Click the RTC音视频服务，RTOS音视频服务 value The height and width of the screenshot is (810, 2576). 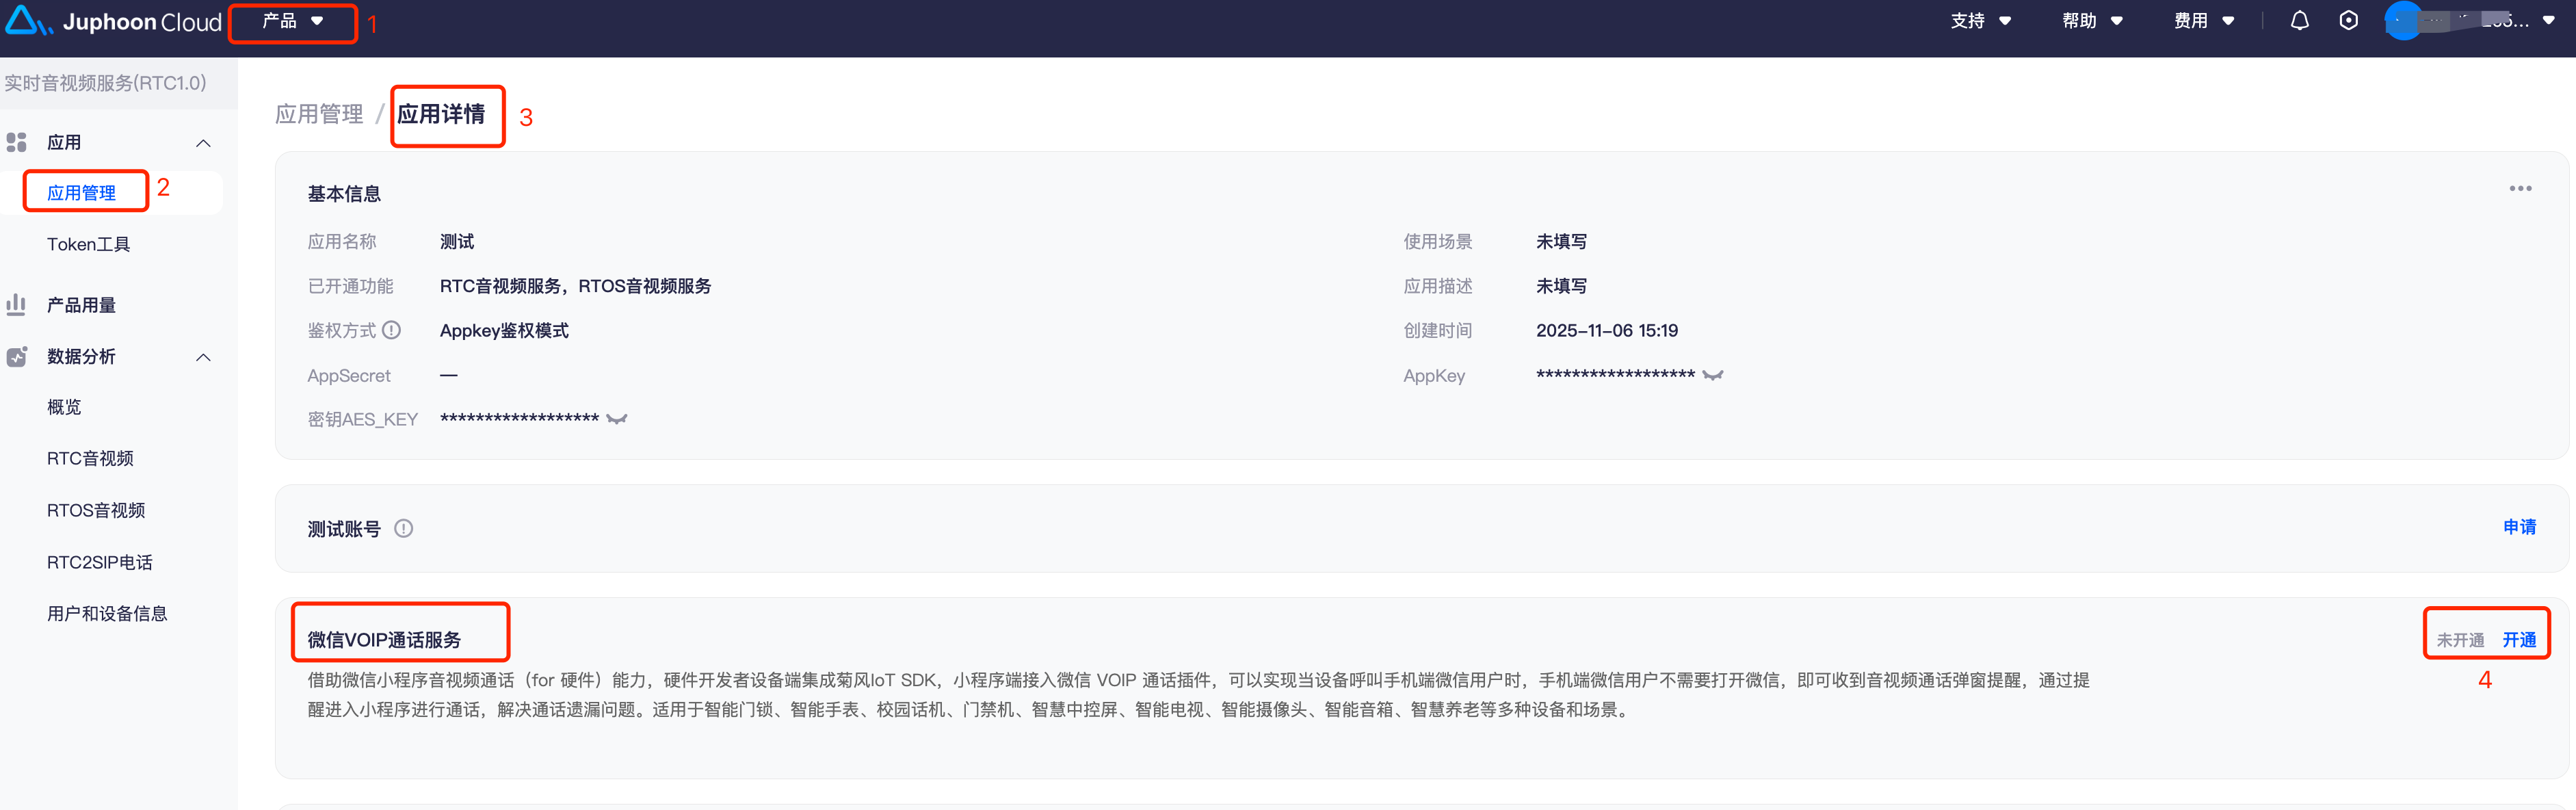click(x=576, y=286)
